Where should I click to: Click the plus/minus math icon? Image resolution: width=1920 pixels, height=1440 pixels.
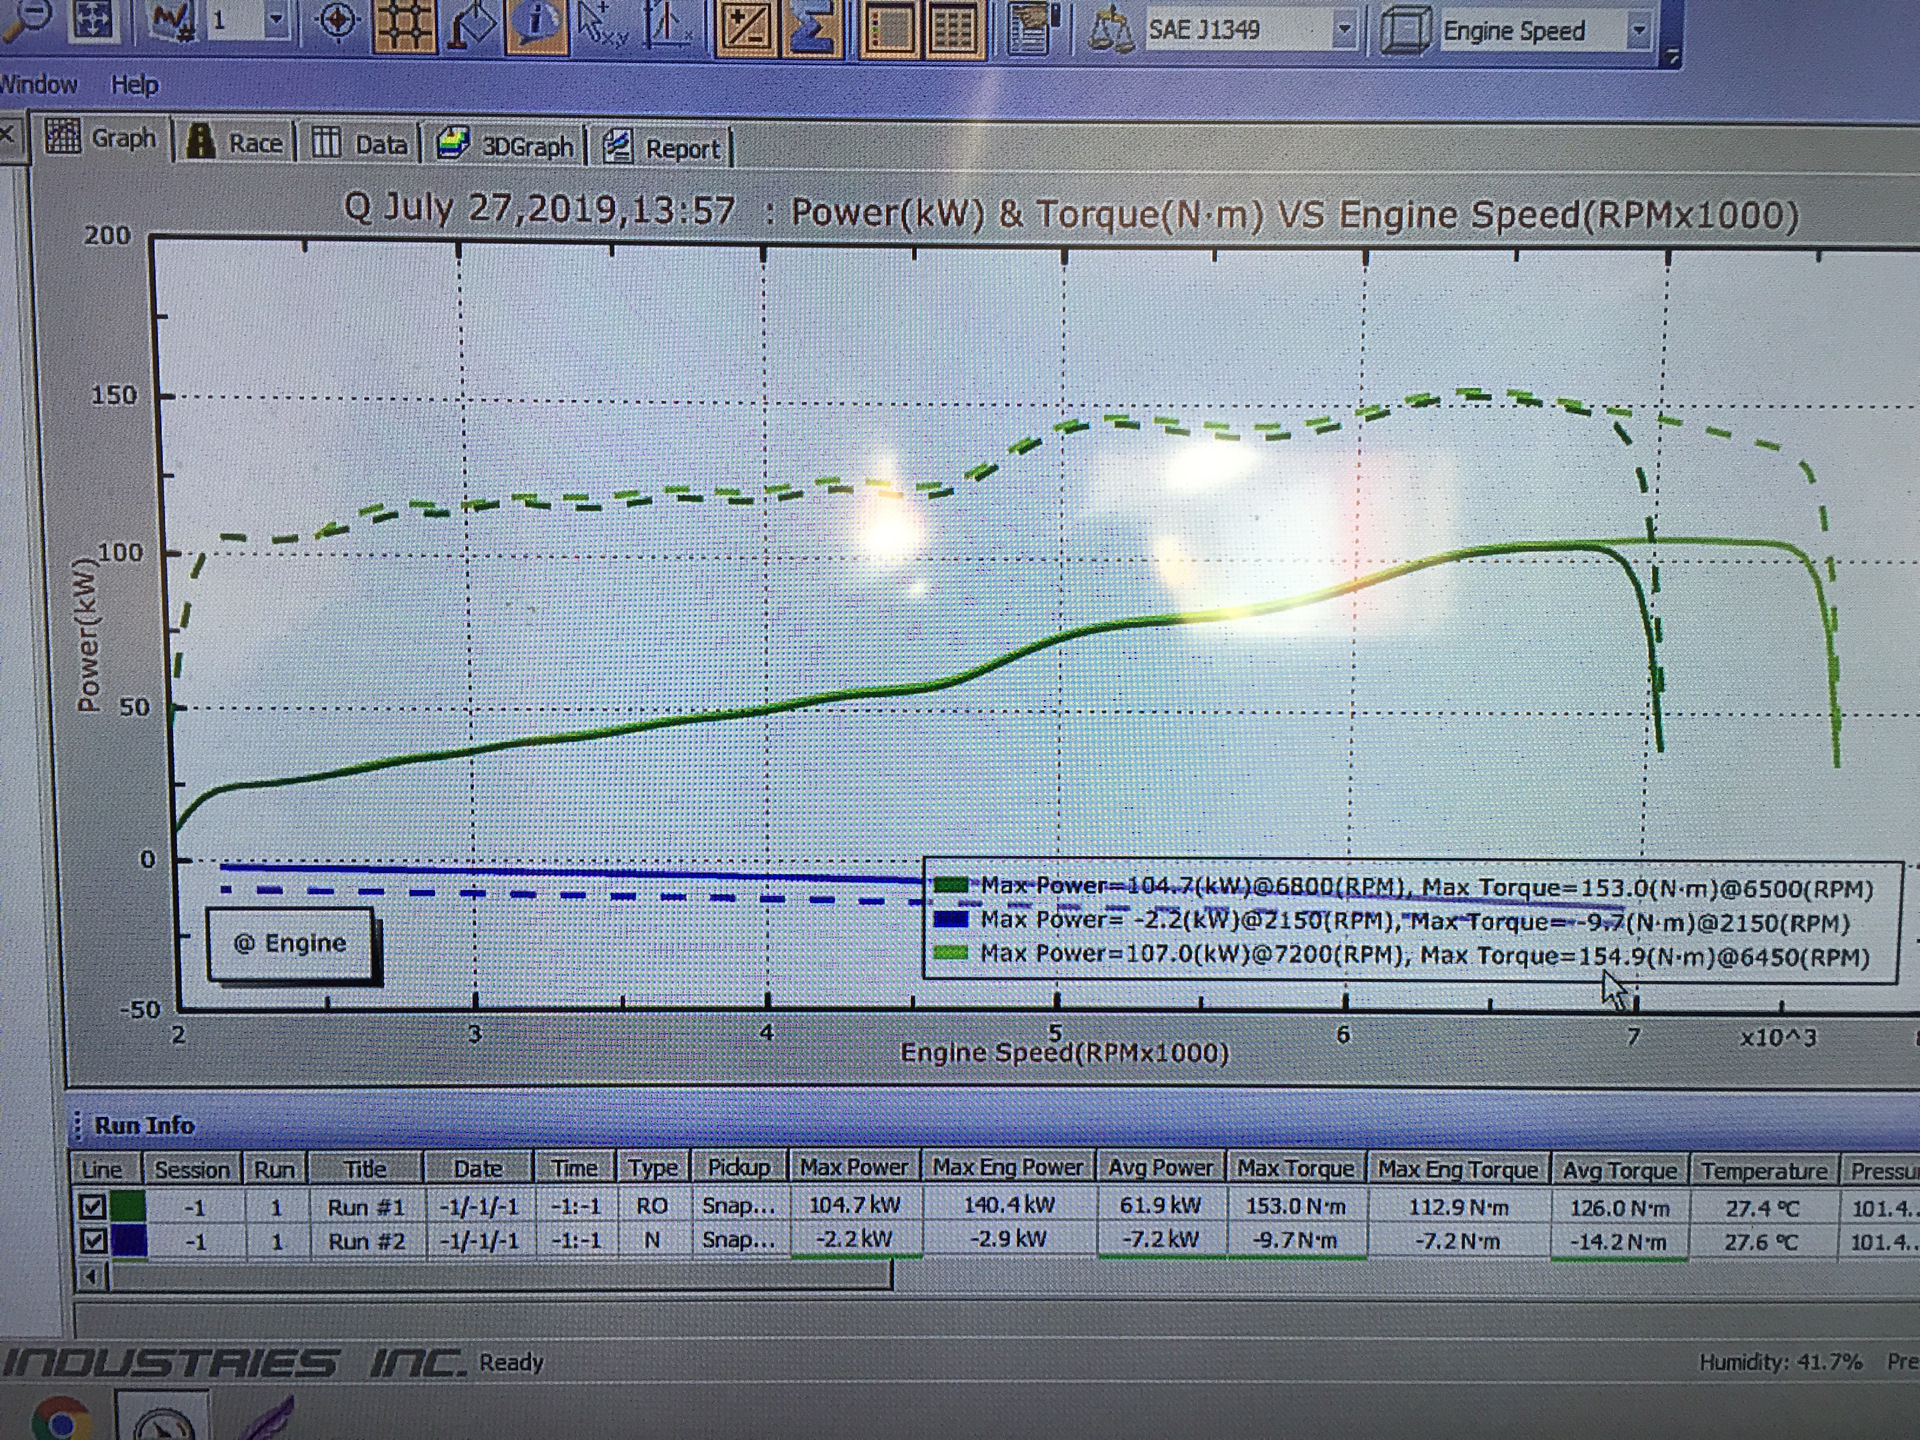745,26
